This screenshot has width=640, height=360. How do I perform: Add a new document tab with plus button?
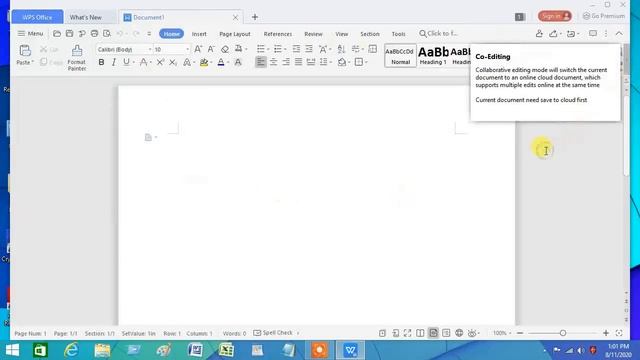(255, 17)
